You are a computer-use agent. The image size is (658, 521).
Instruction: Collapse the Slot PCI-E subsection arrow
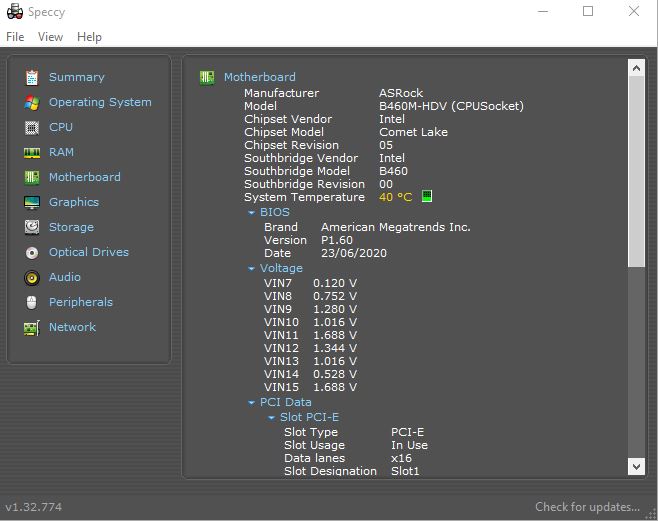[272, 418]
